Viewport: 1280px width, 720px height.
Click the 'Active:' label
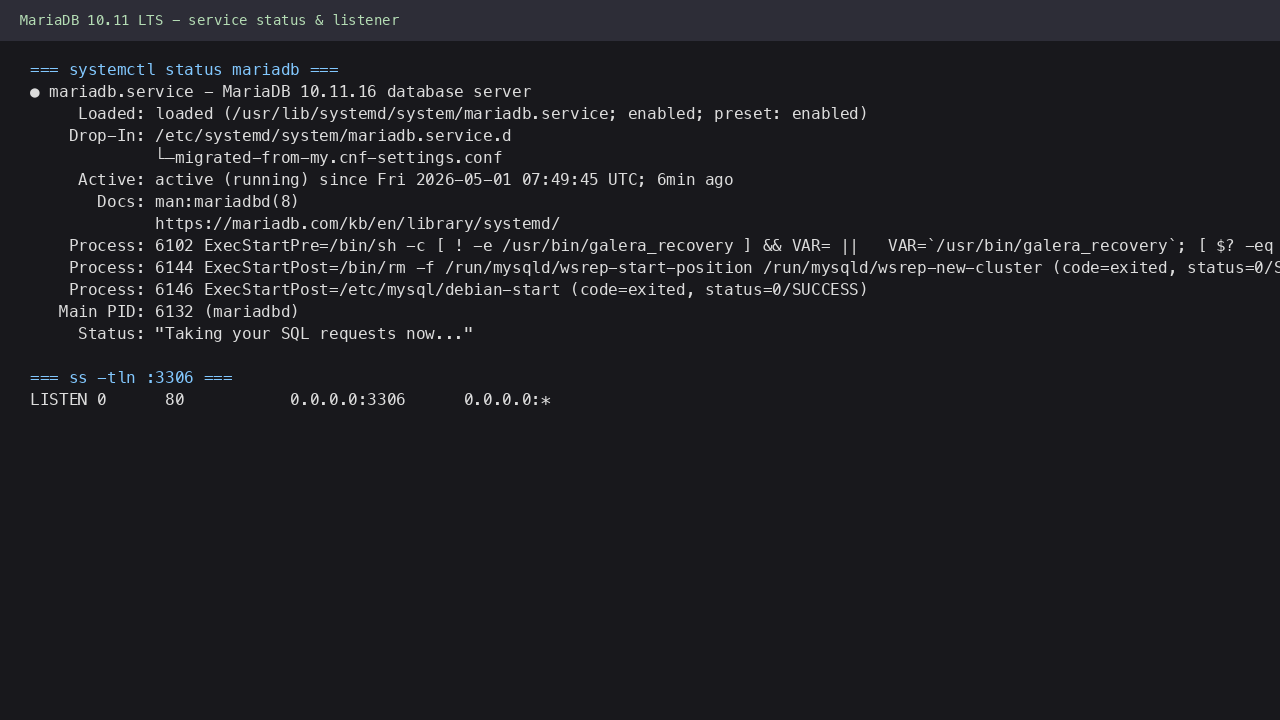pos(111,180)
